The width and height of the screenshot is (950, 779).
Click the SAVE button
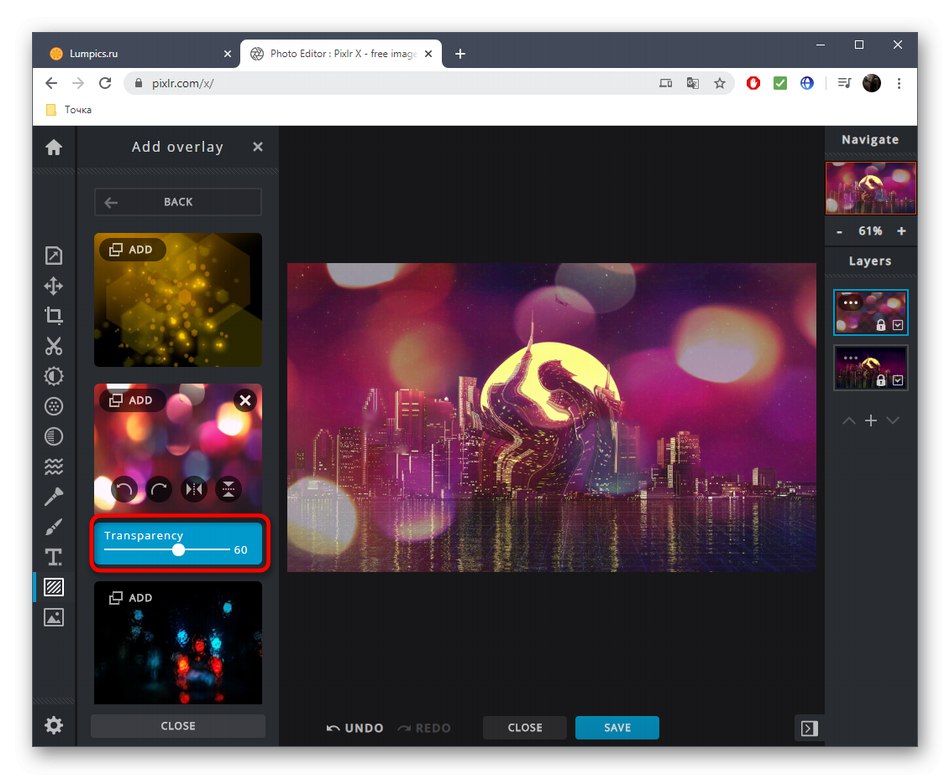(x=617, y=728)
